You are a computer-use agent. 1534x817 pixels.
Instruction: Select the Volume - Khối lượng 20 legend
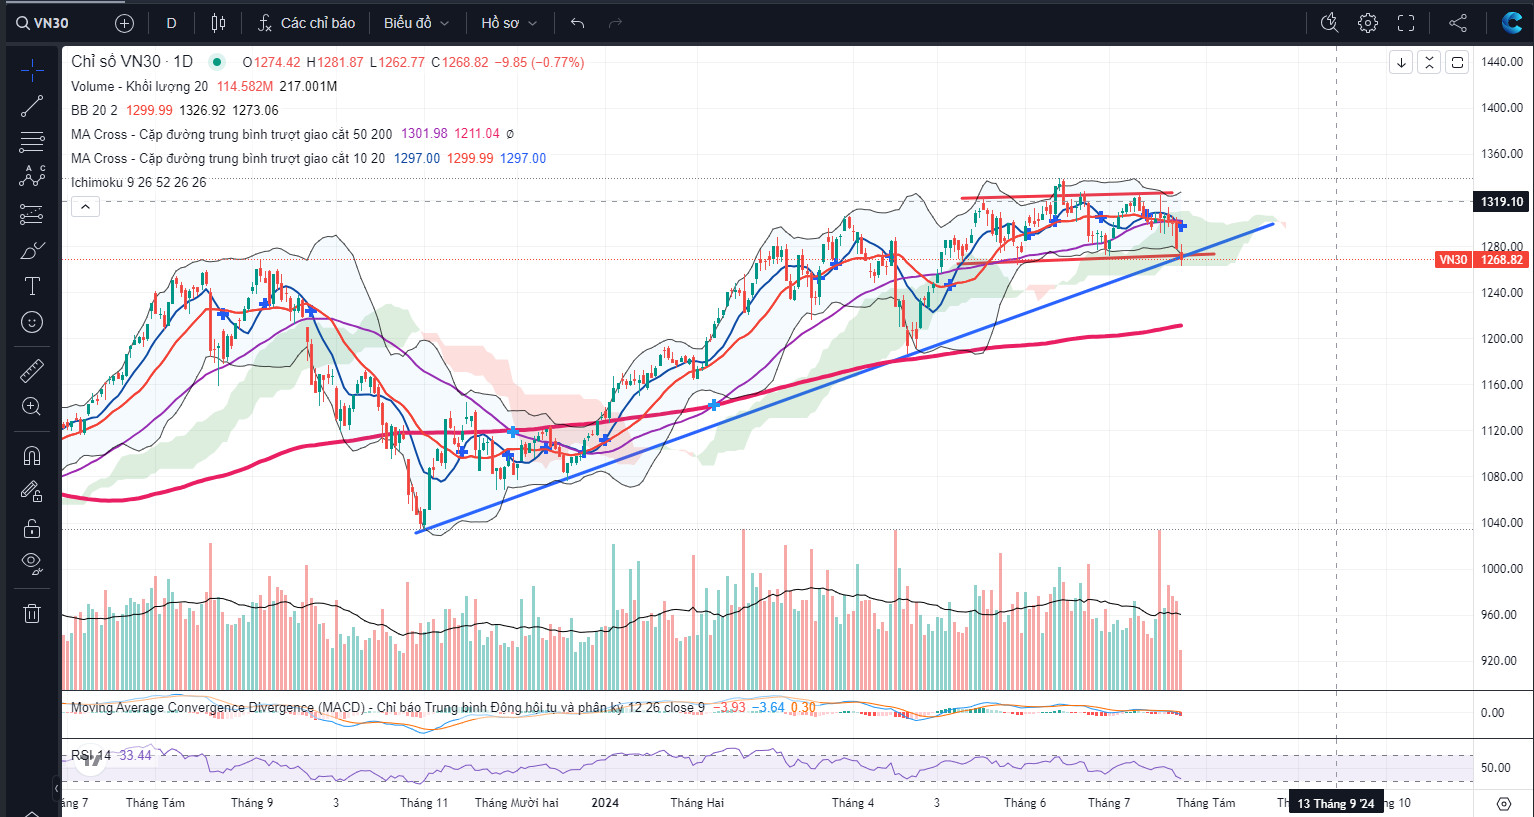tap(139, 86)
